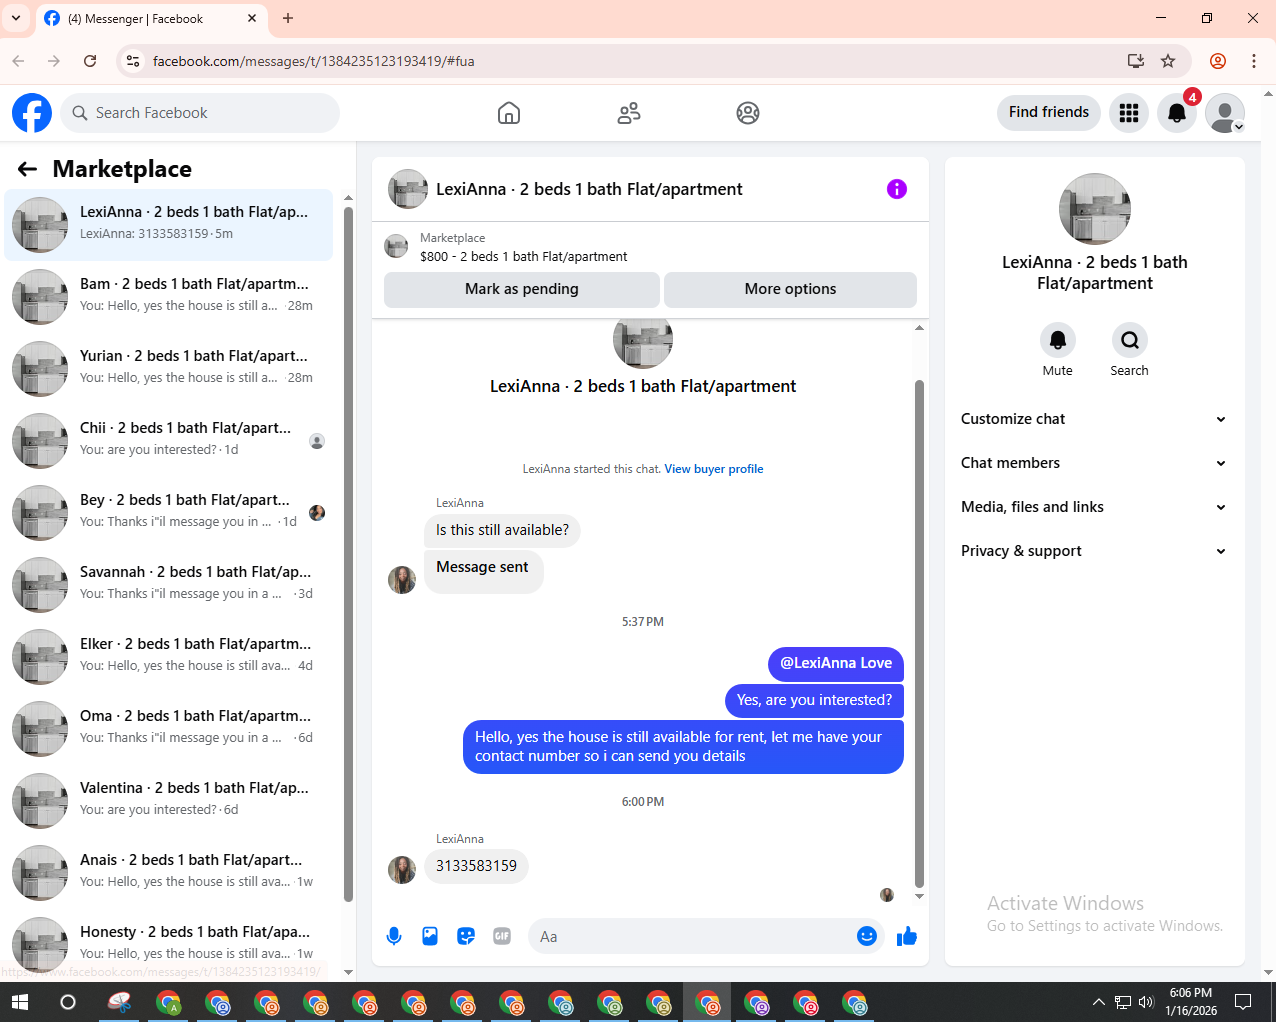This screenshot has width=1276, height=1022.
Task: Click the More options button
Action: point(790,289)
